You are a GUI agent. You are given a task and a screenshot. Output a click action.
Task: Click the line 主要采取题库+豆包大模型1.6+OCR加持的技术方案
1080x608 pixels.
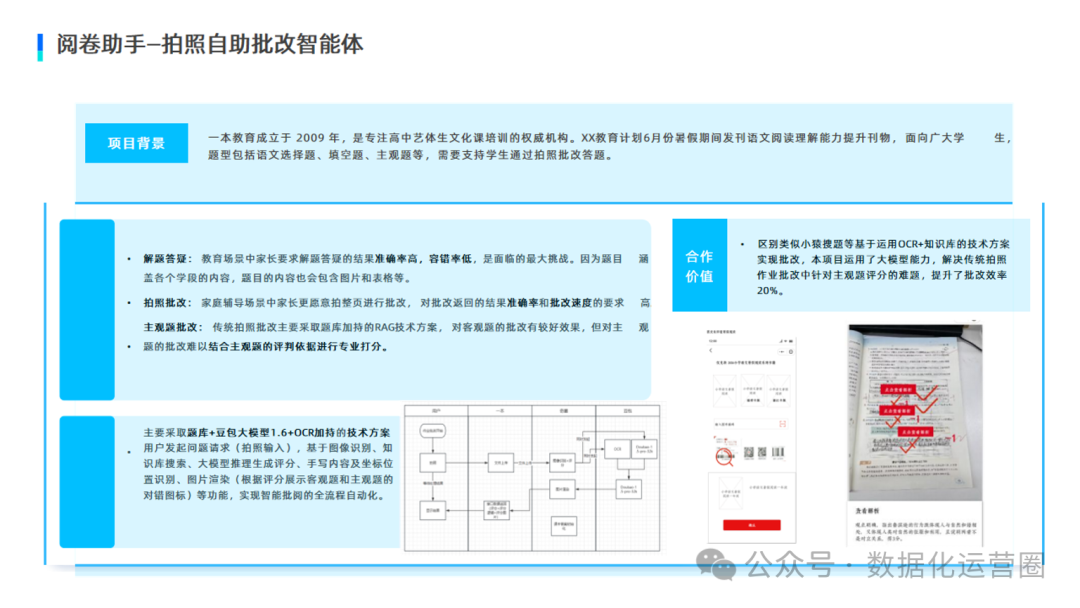point(267,432)
